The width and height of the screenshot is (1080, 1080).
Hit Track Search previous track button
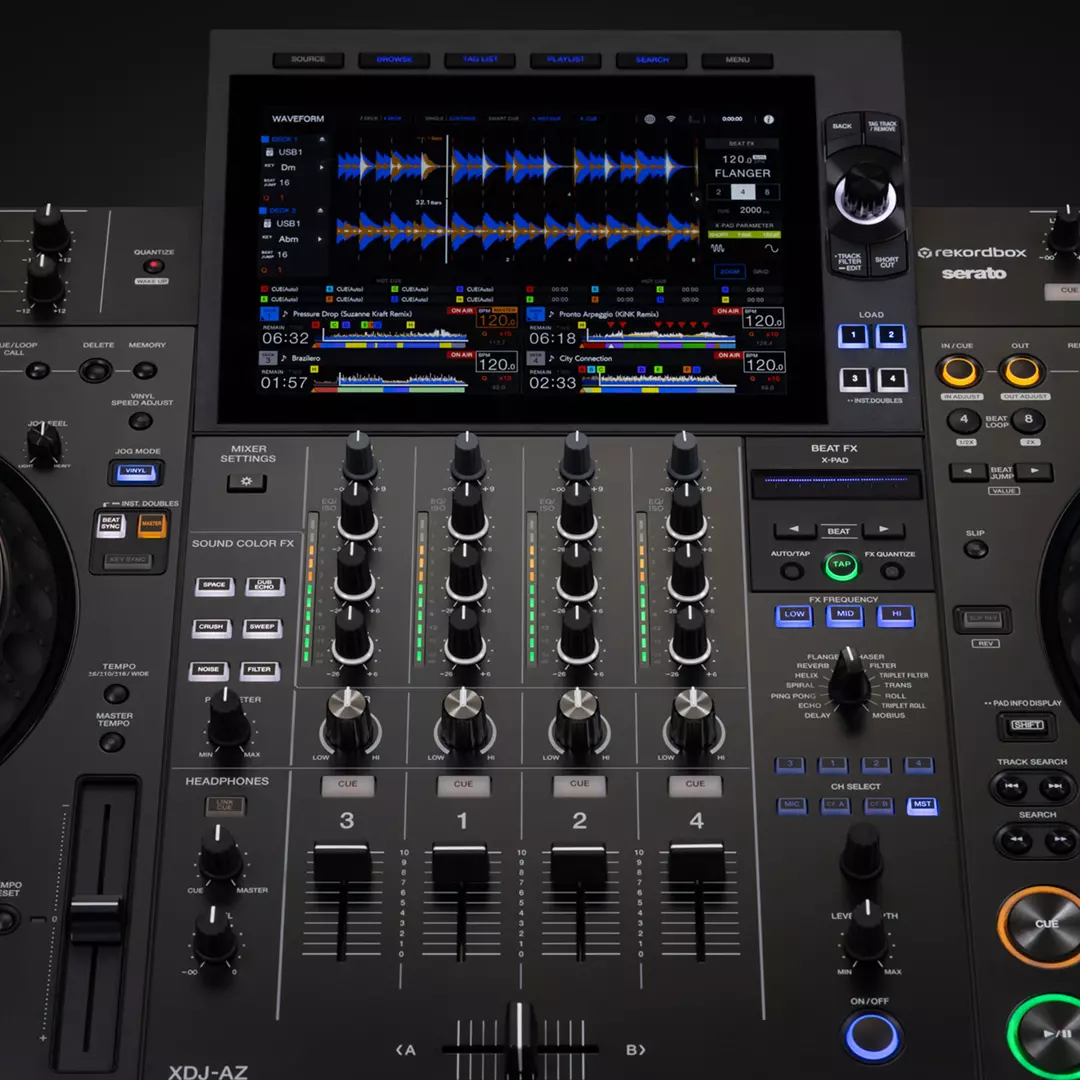[1011, 786]
